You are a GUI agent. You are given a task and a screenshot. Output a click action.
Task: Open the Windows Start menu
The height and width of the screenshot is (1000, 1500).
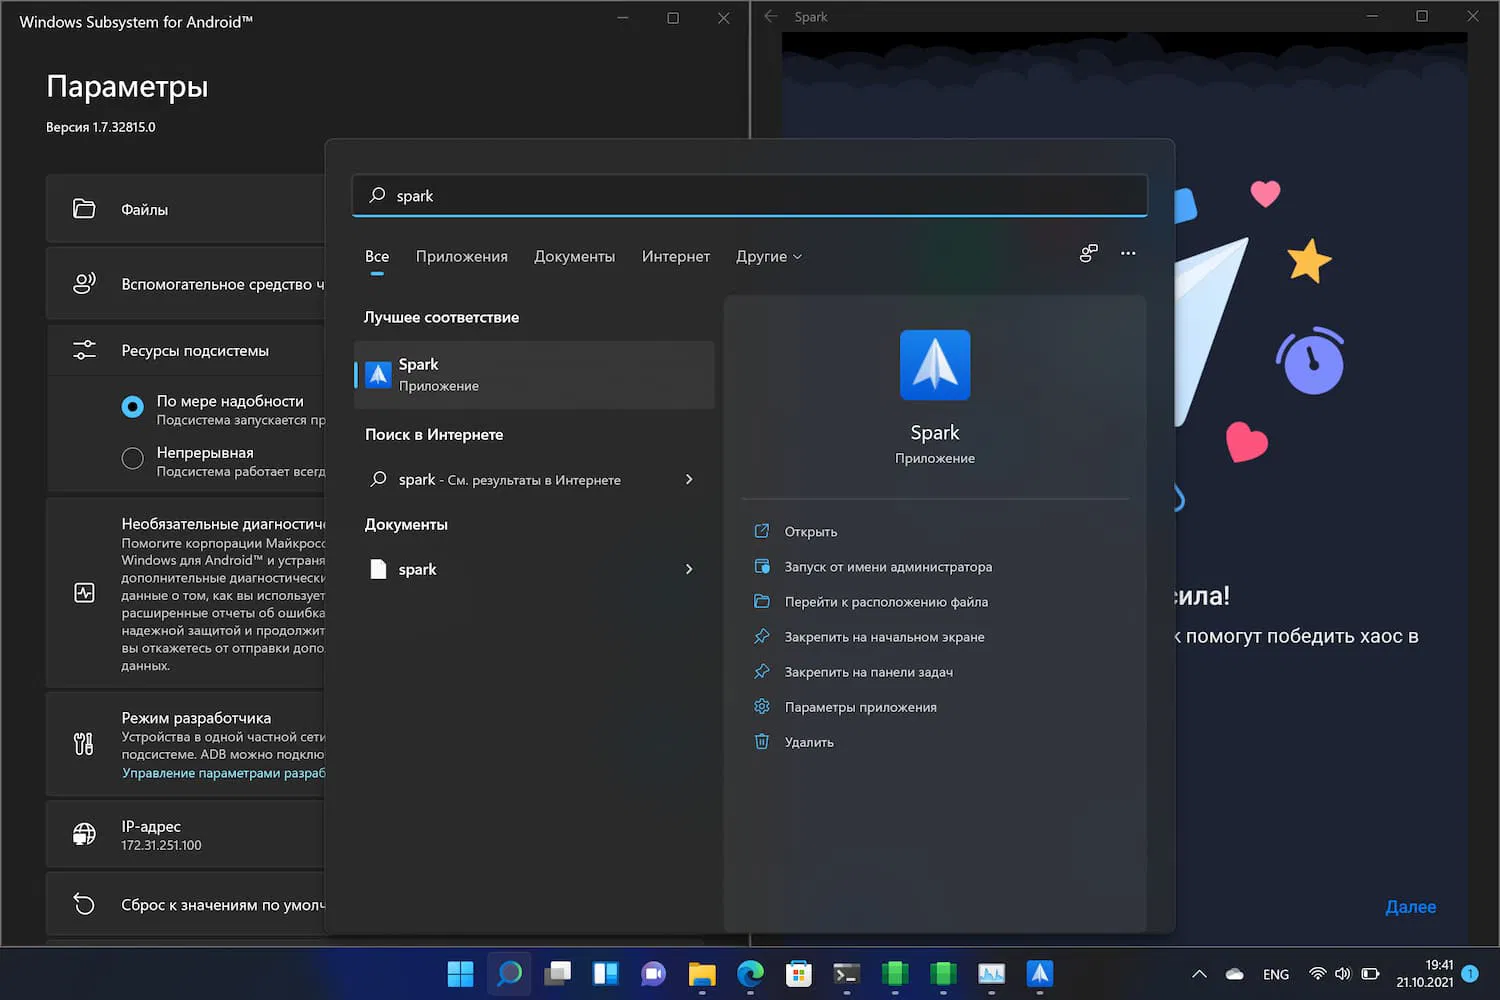[x=461, y=973]
